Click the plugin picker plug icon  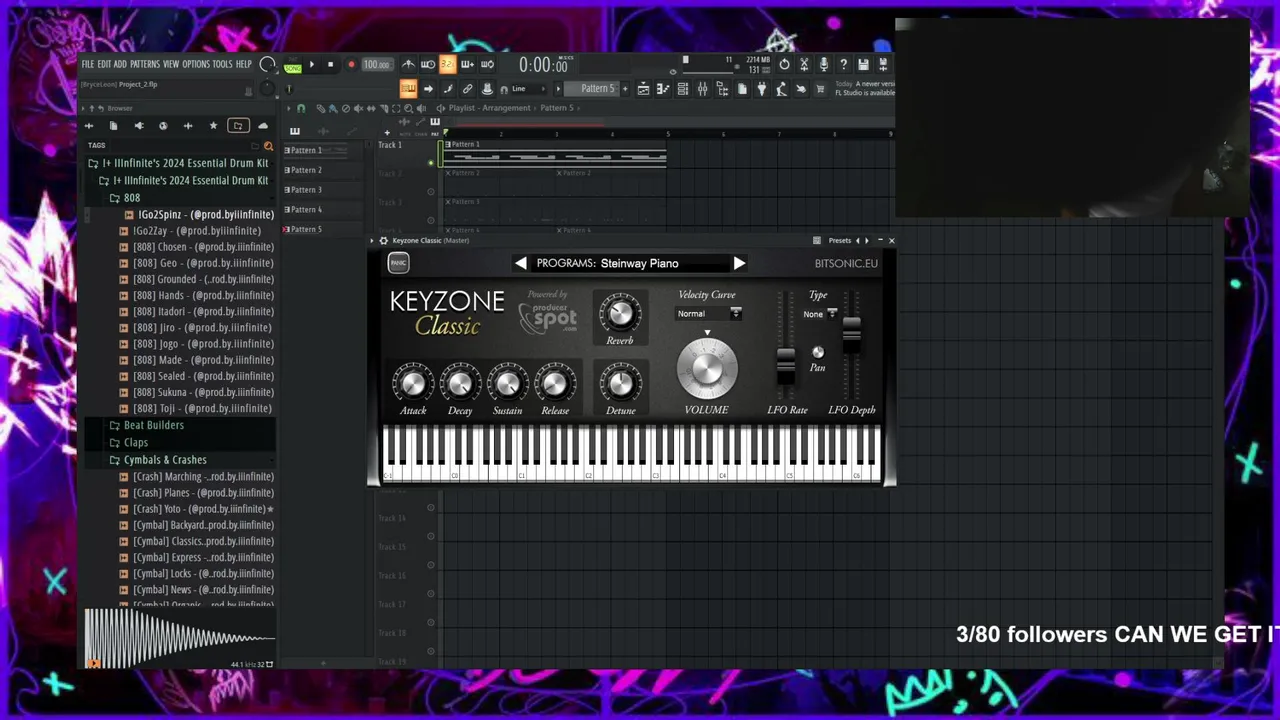tap(761, 89)
